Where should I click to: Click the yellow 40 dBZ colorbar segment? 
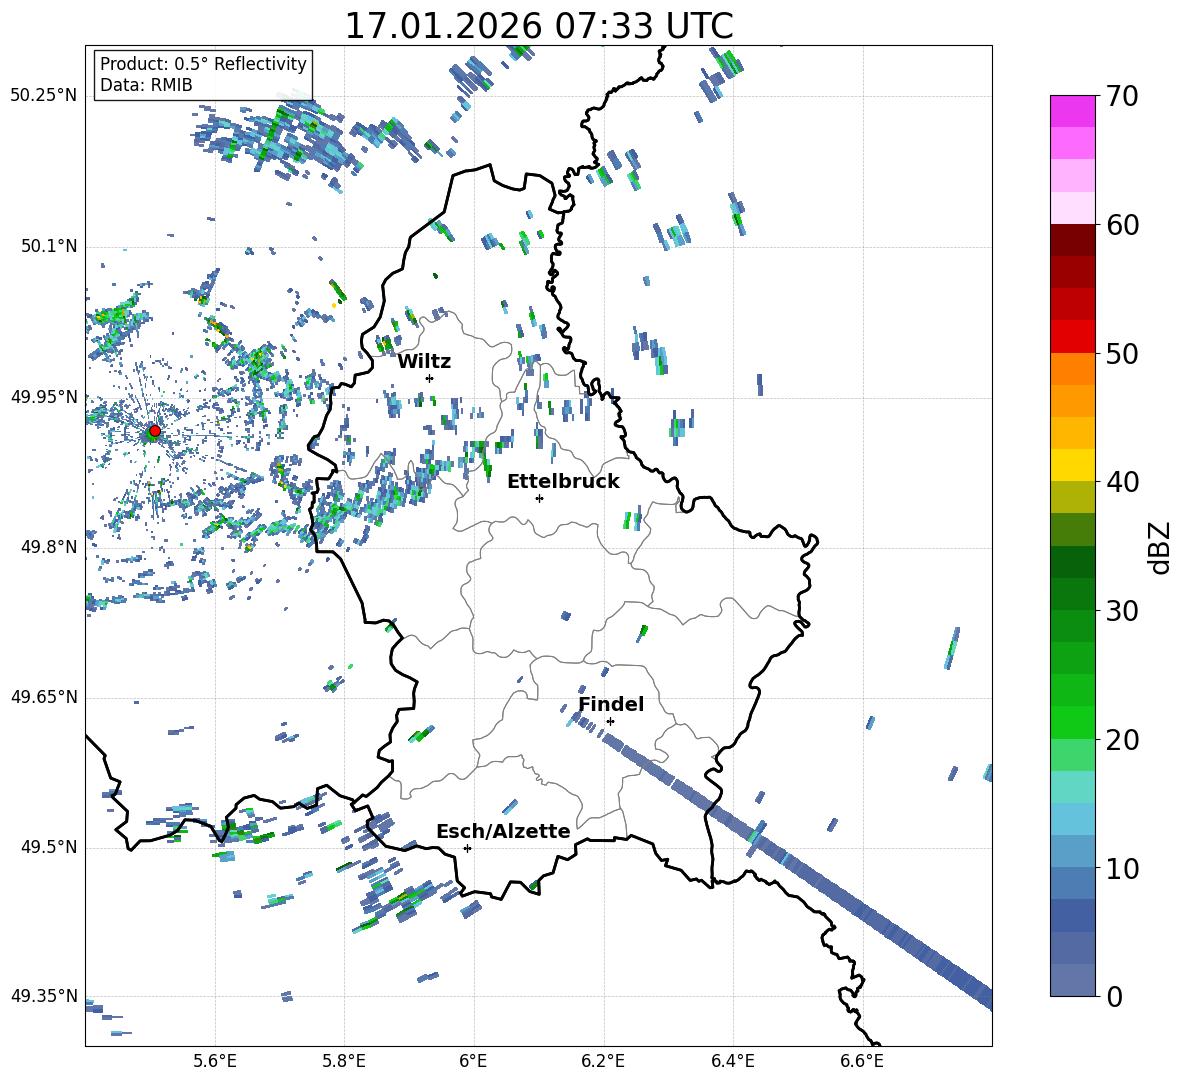(x=1072, y=465)
